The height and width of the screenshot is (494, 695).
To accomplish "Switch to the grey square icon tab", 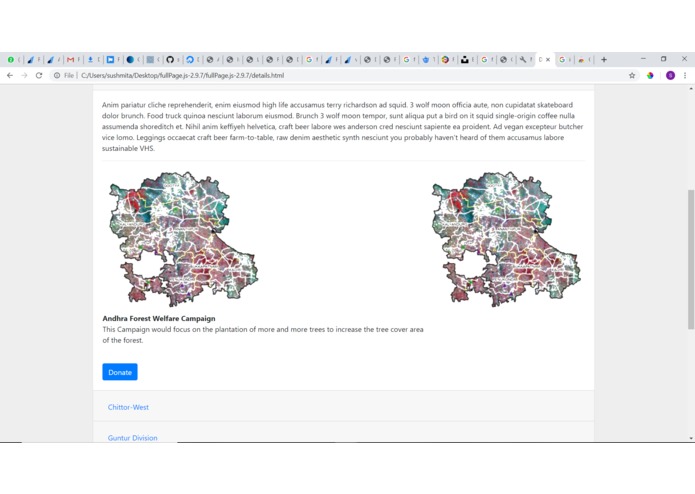I will pyautogui.click(x=150, y=59).
